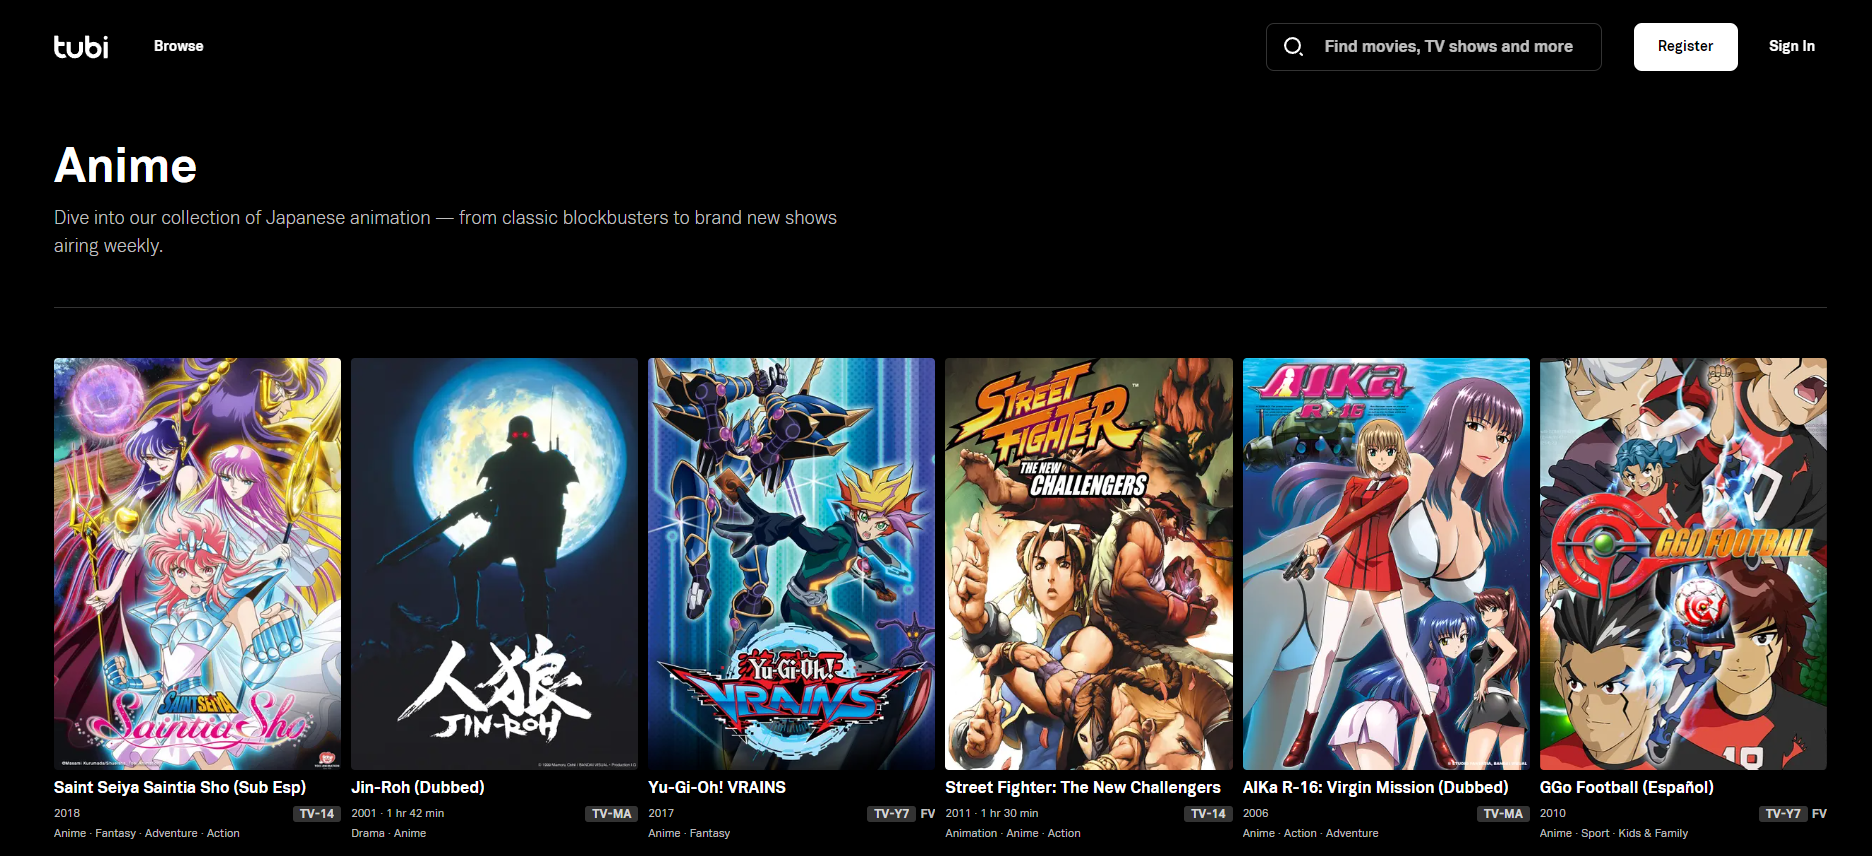The width and height of the screenshot is (1872, 856).
Task: Click the FV label under Yu-Gi-Oh! VRAINS
Action: coord(928,814)
